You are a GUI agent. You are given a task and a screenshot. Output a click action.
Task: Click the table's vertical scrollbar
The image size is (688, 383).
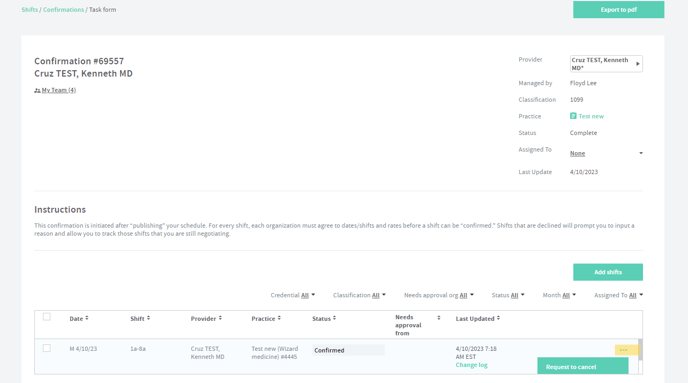[640, 350]
